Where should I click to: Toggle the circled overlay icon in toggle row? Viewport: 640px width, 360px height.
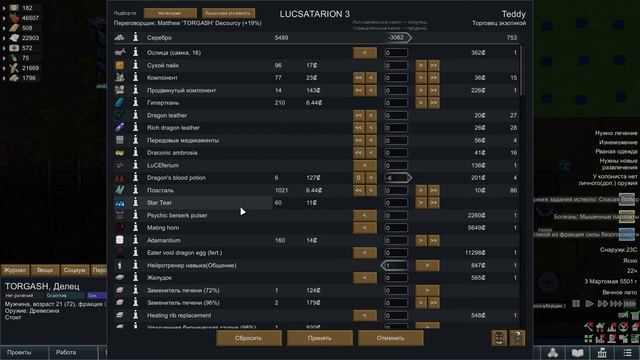click(x=623, y=327)
